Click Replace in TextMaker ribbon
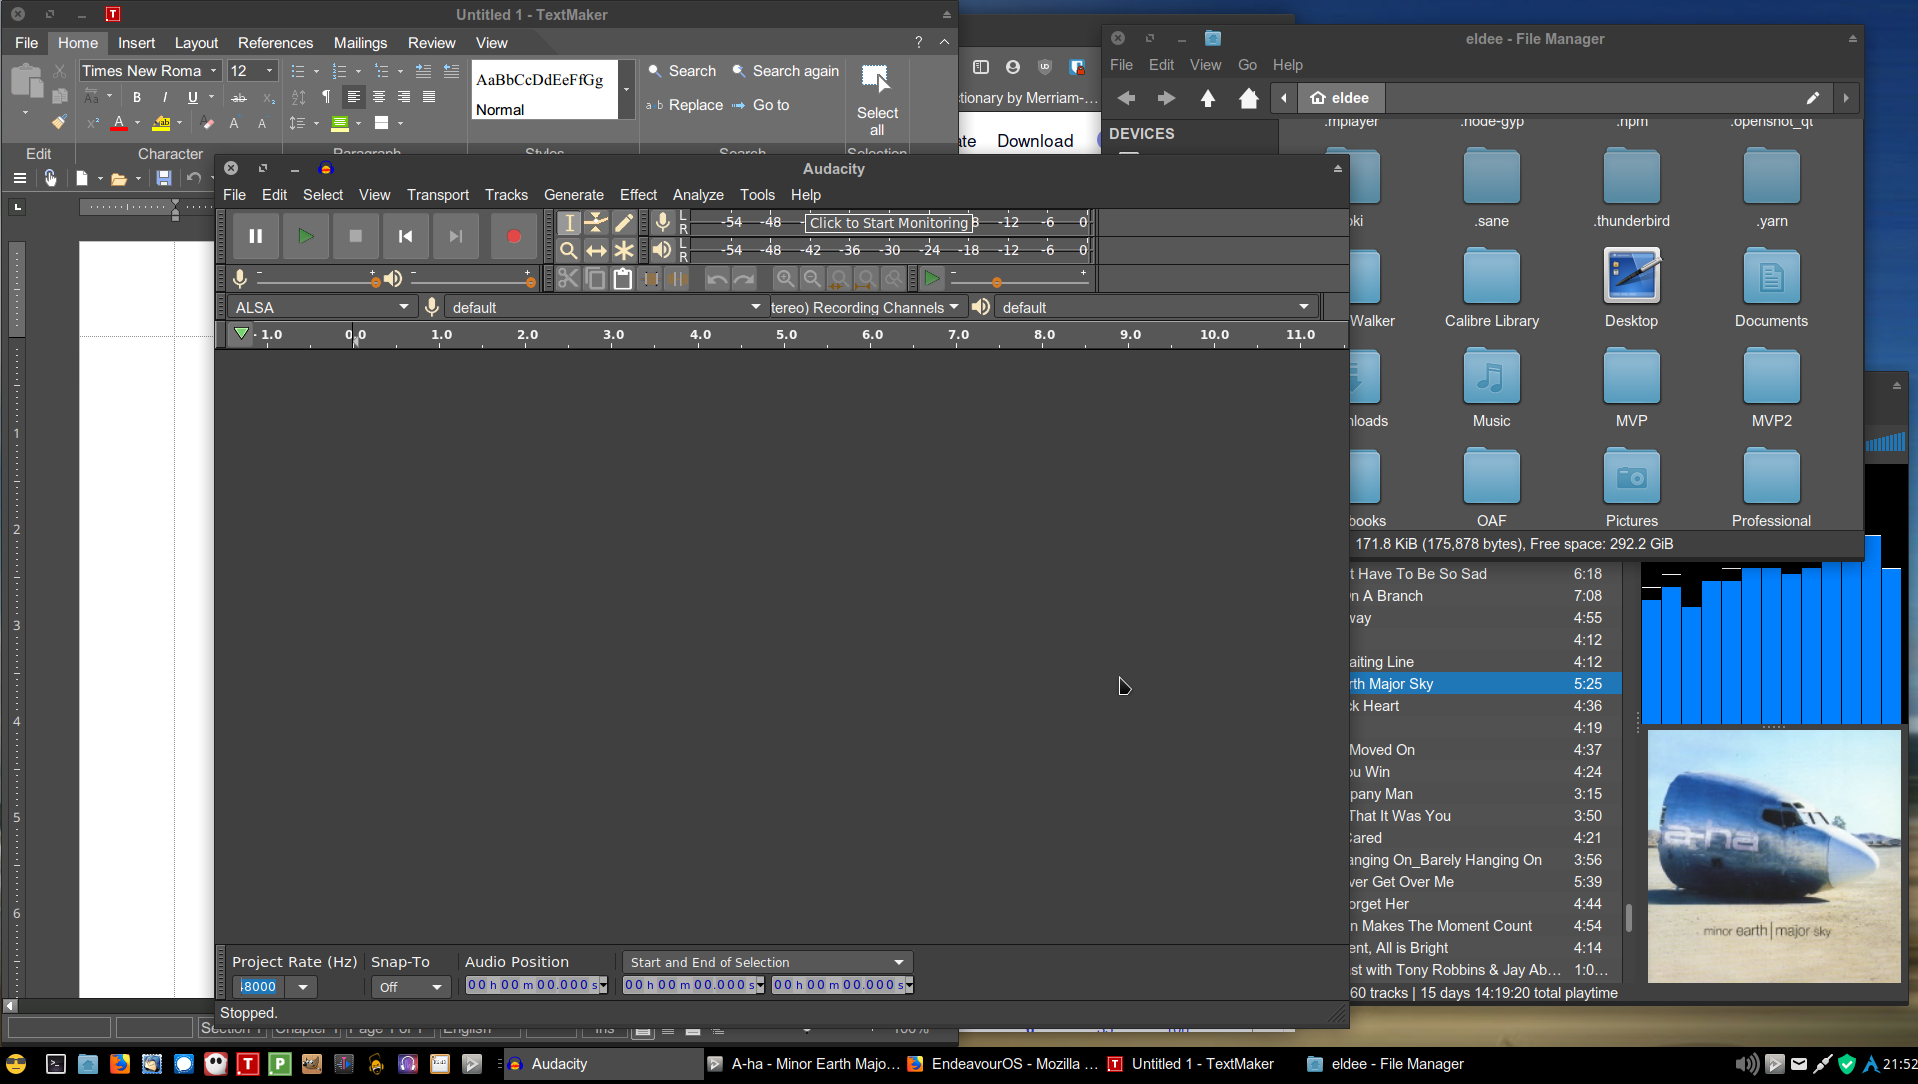 tap(685, 105)
